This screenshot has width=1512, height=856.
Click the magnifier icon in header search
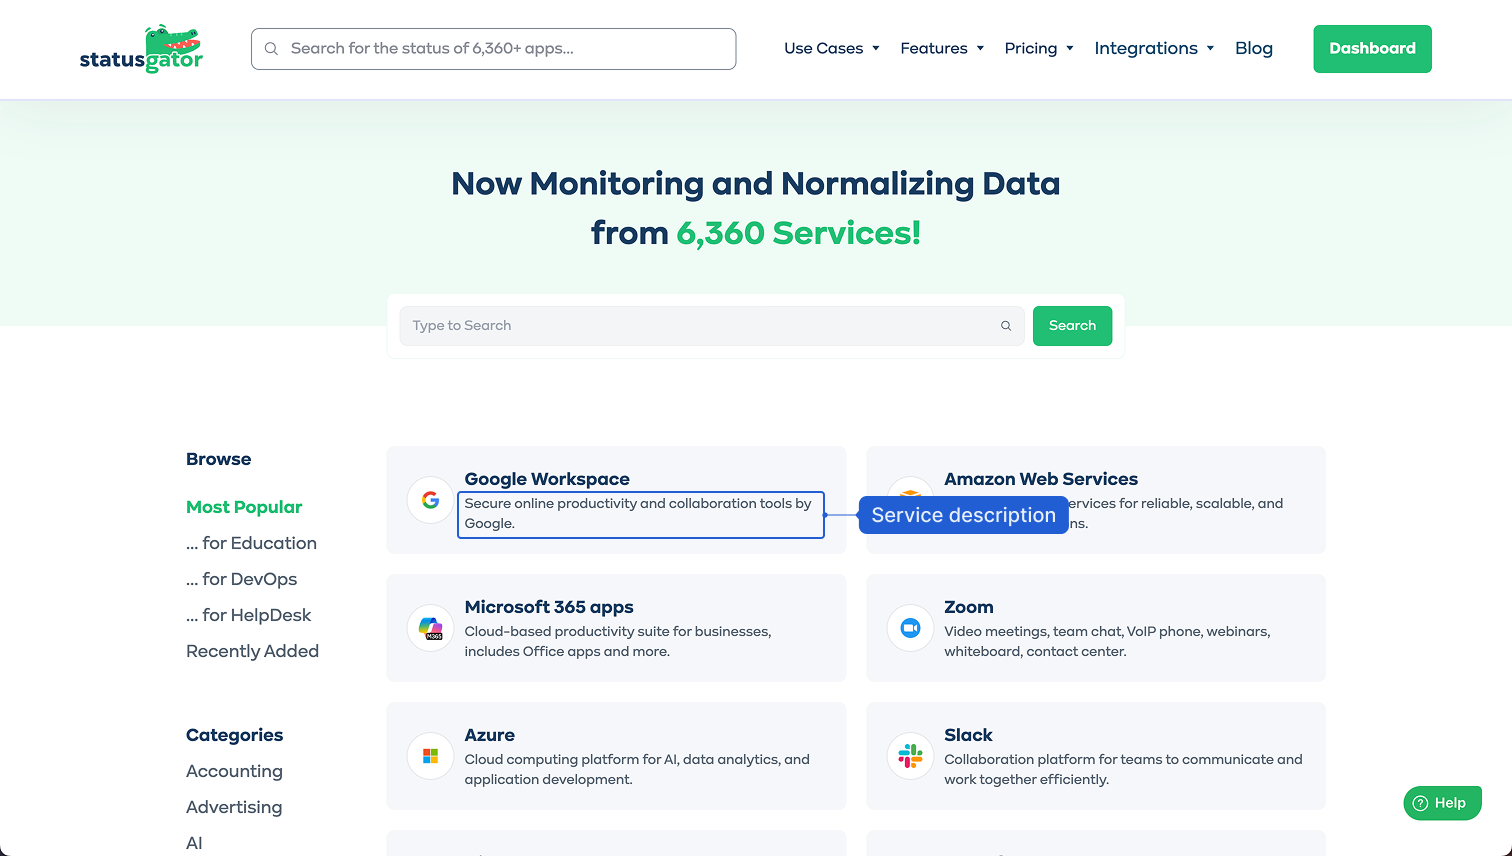point(271,49)
